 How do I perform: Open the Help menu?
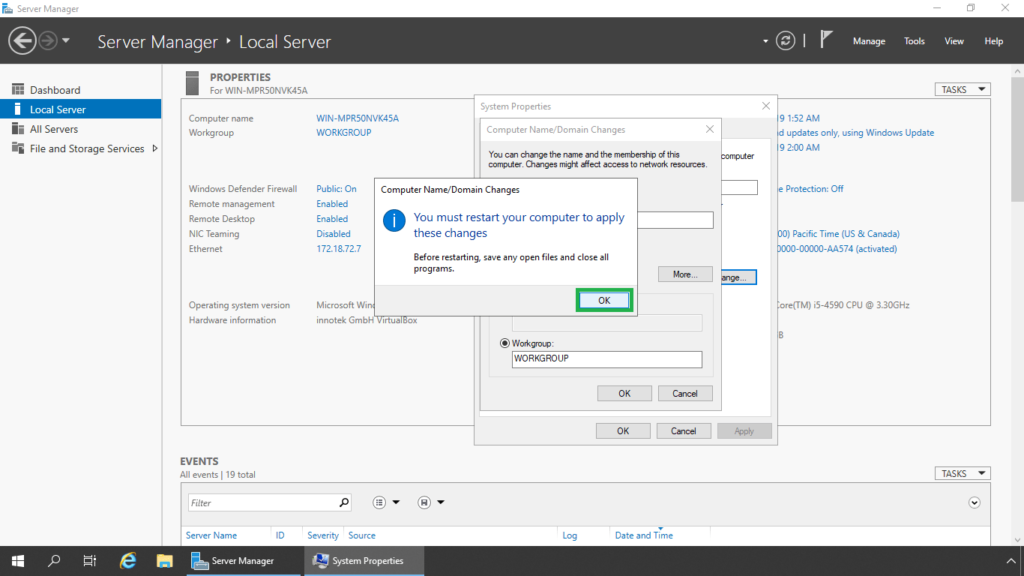point(993,41)
